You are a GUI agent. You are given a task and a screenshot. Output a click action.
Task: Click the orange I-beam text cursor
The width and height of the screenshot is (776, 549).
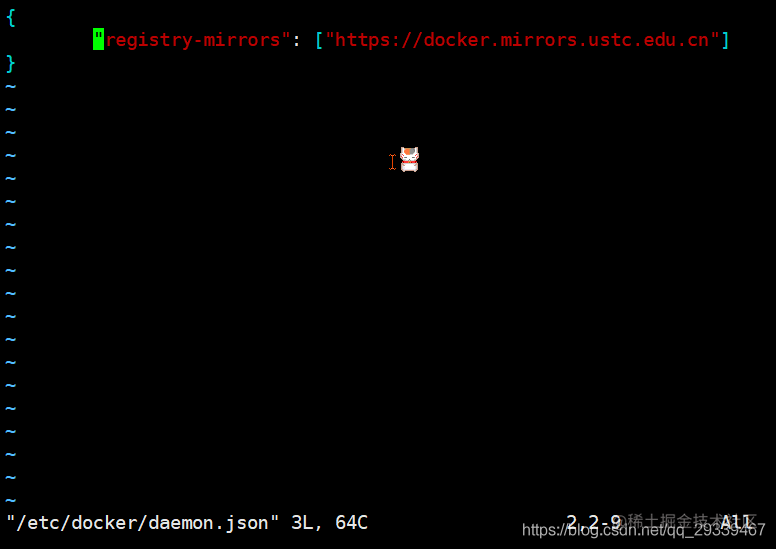click(392, 162)
